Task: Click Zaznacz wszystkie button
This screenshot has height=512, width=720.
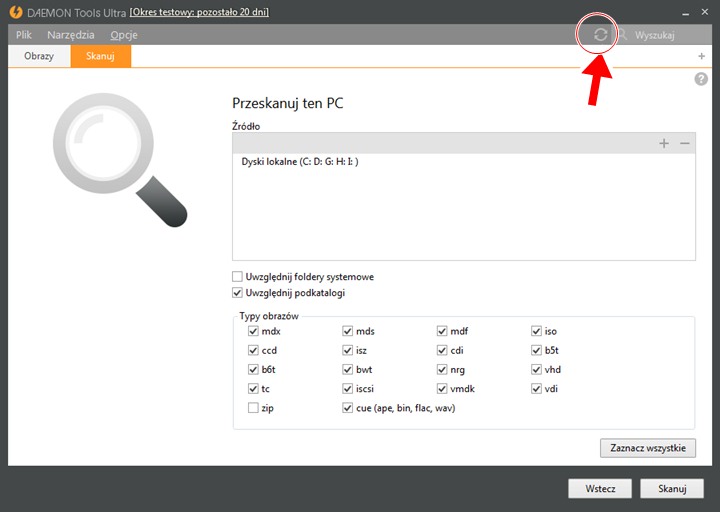Action: tap(647, 448)
